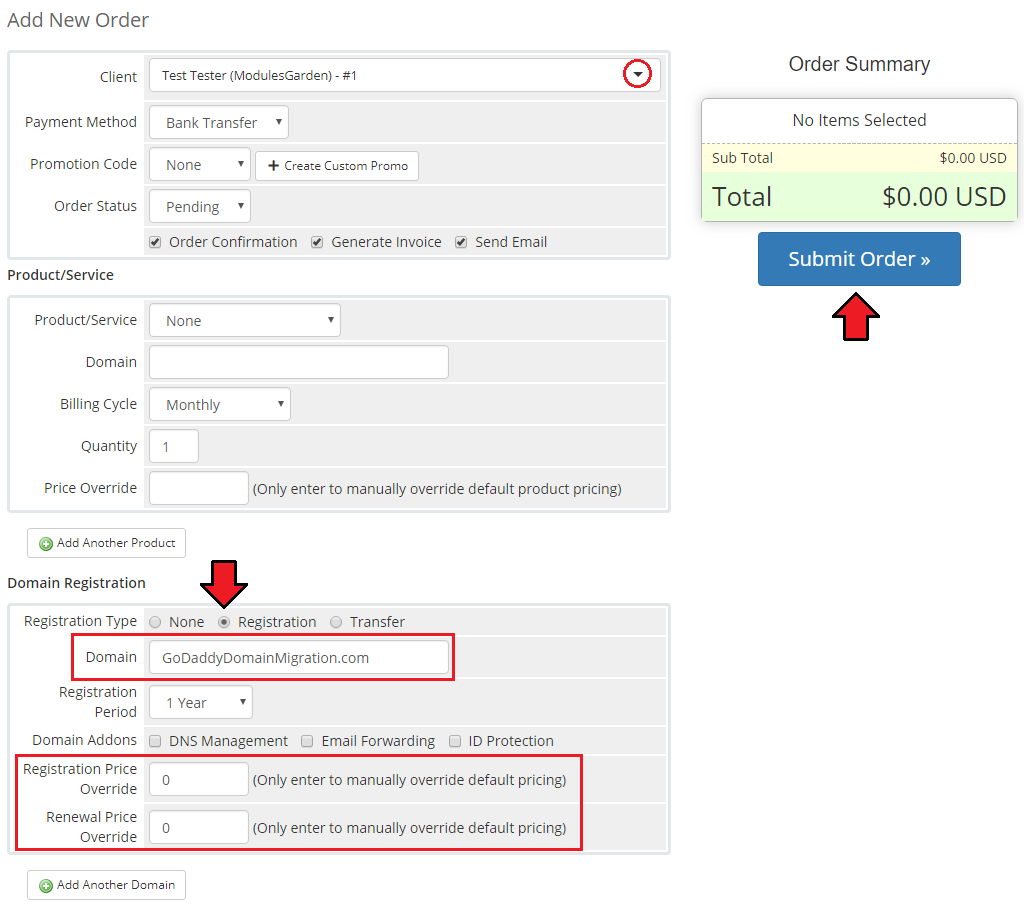Toggle Order Confirmation checkbox
The width and height of the screenshot is (1024, 914).
click(155, 242)
